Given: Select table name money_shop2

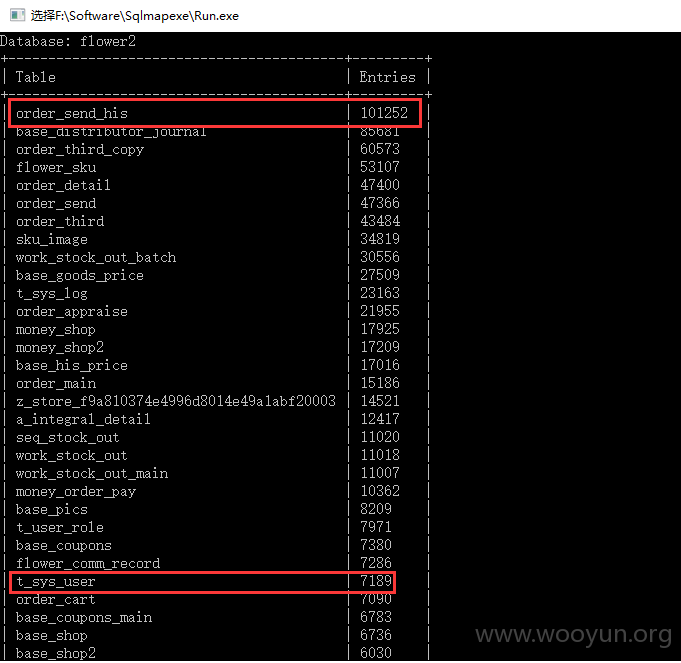Looking at the screenshot, I should [x=60, y=347].
